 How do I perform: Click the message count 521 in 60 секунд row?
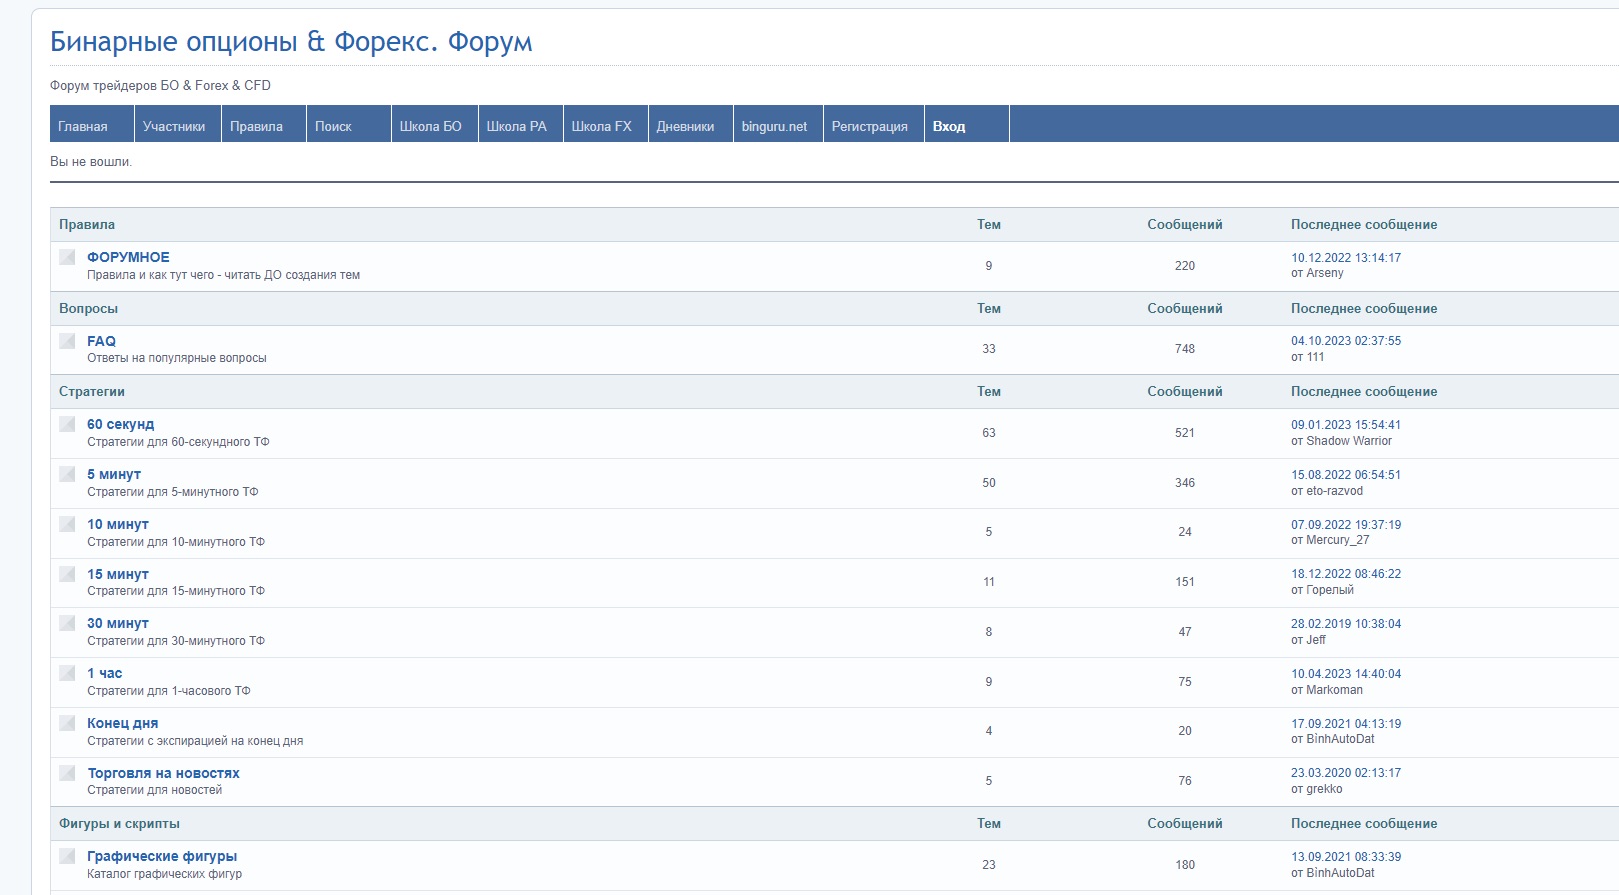click(1185, 433)
